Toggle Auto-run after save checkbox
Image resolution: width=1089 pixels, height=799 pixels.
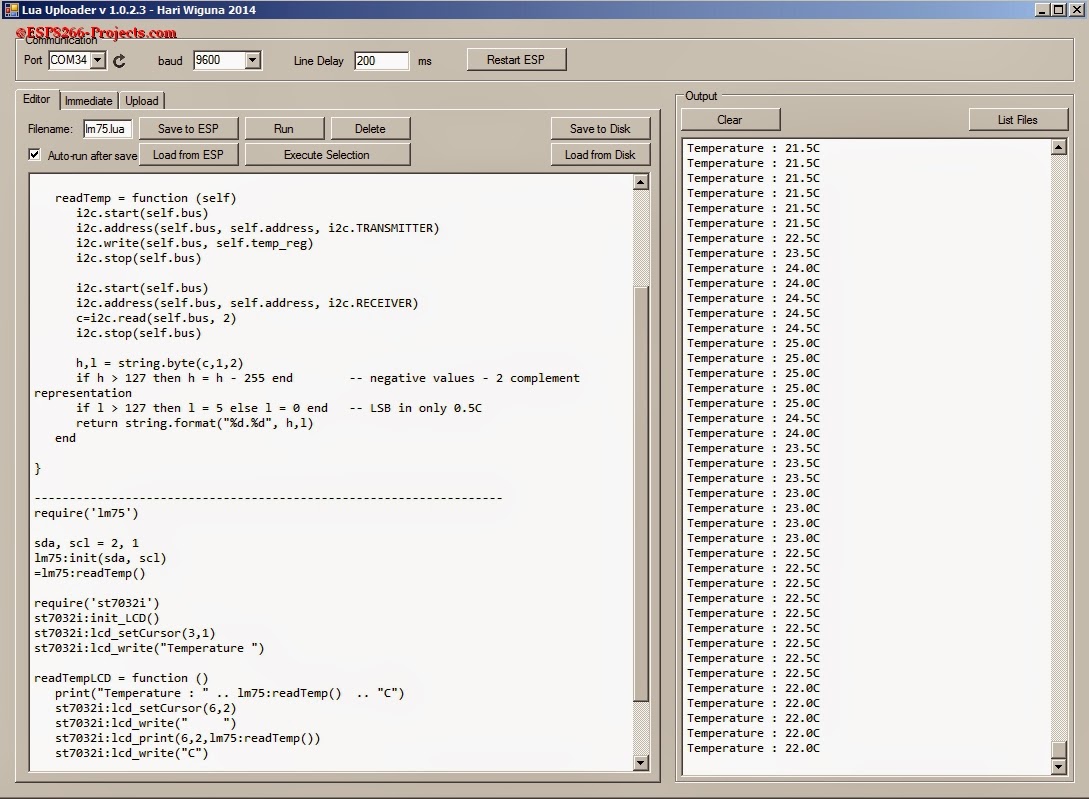(x=34, y=154)
